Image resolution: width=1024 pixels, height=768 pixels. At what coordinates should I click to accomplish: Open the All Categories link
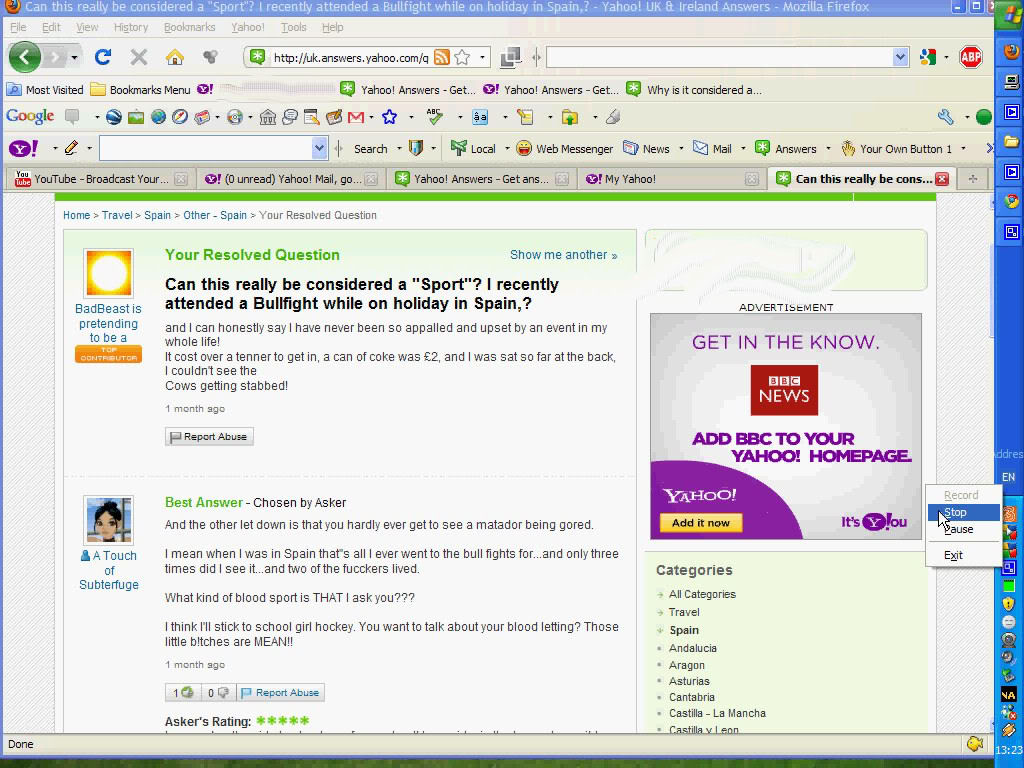[x=702, y=594]
